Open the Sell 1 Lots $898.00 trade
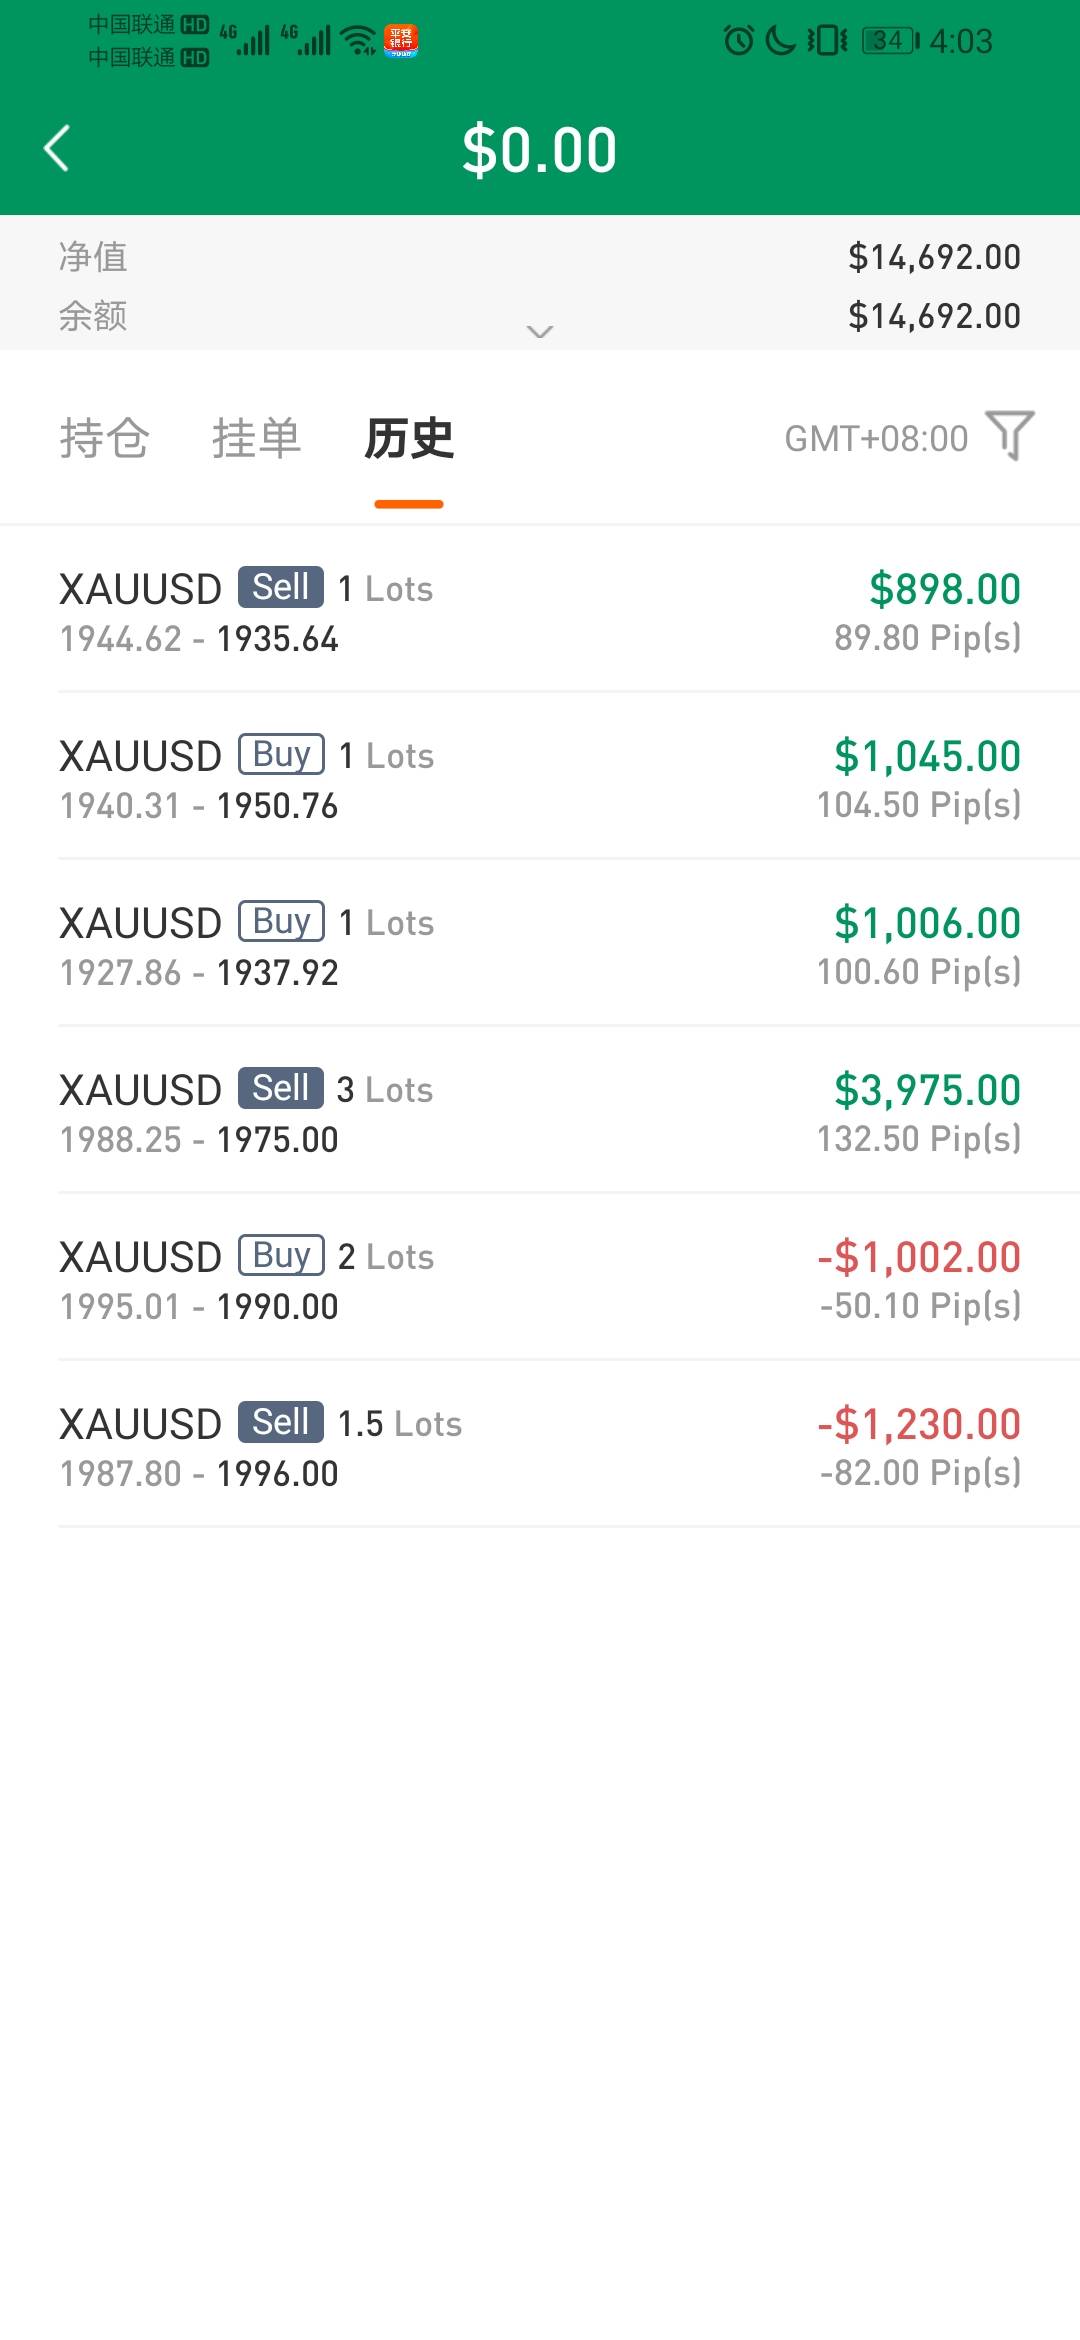Image resolution: width=1080 pixels, height=2340 pixels. [540, 611]
